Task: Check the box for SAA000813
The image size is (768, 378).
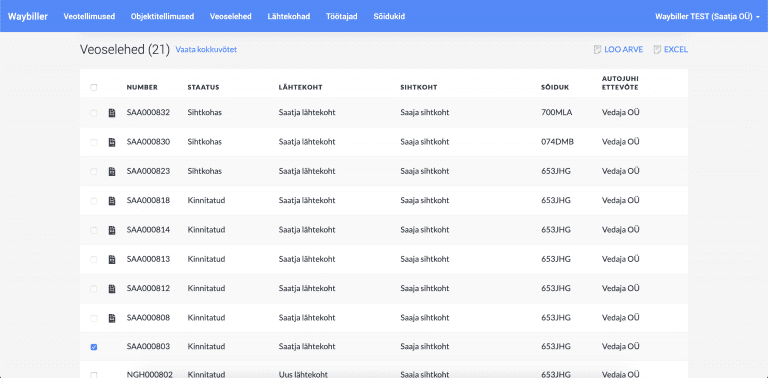Action: point(94,260)
